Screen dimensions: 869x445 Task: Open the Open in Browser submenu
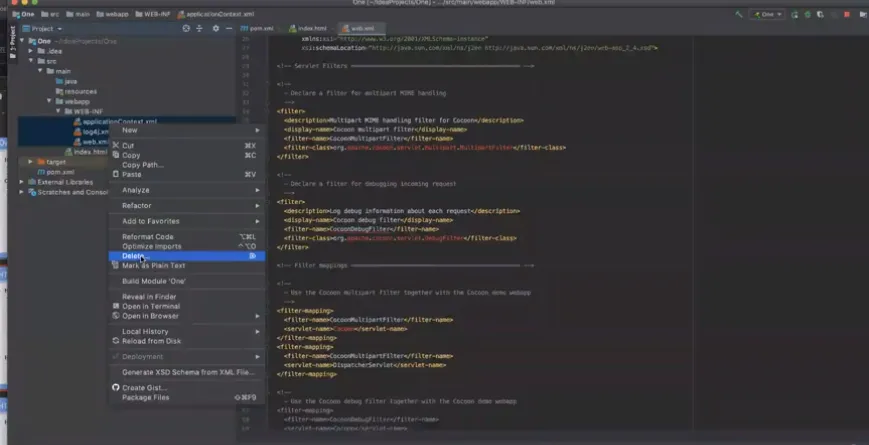coord(186,316)
